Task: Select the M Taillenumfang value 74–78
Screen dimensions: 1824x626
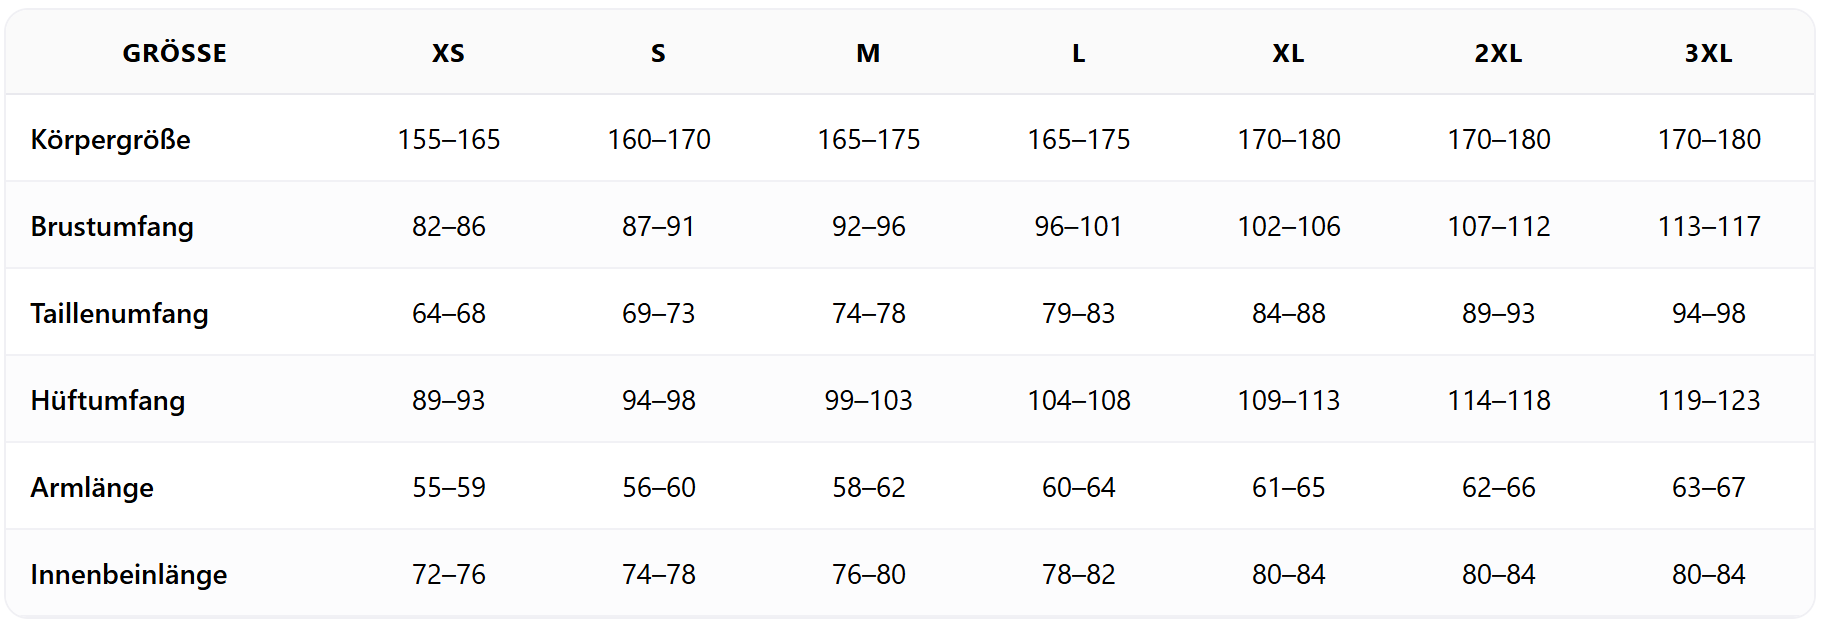Action: click(868, 313)
